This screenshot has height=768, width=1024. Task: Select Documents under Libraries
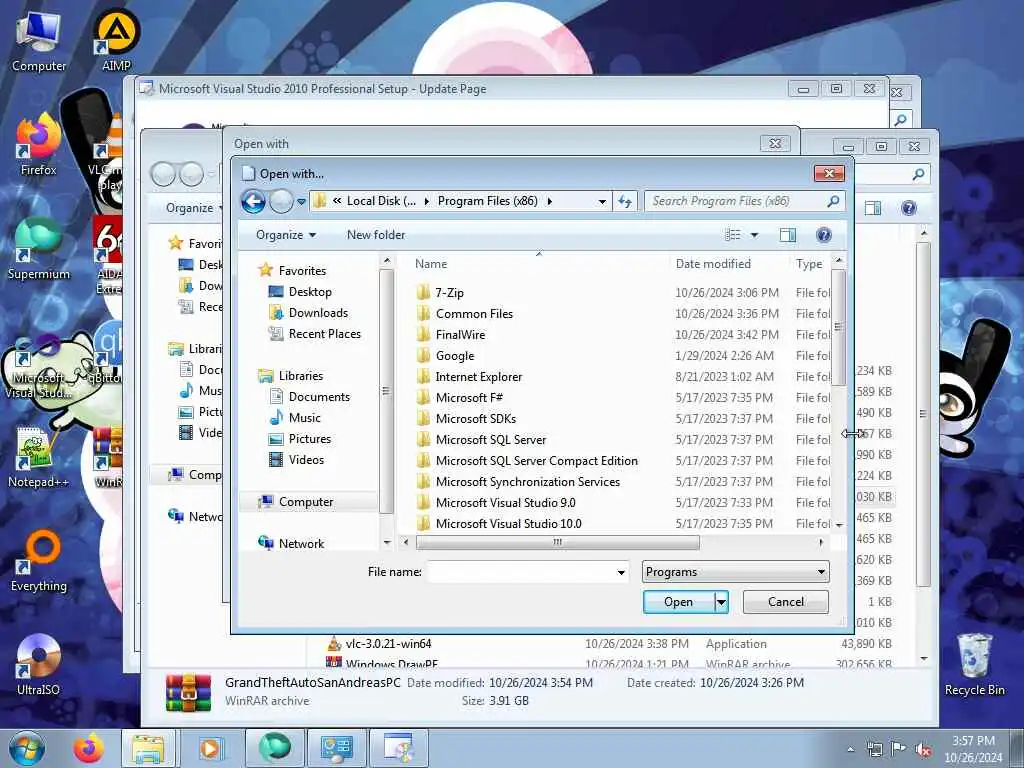(319, 397)
